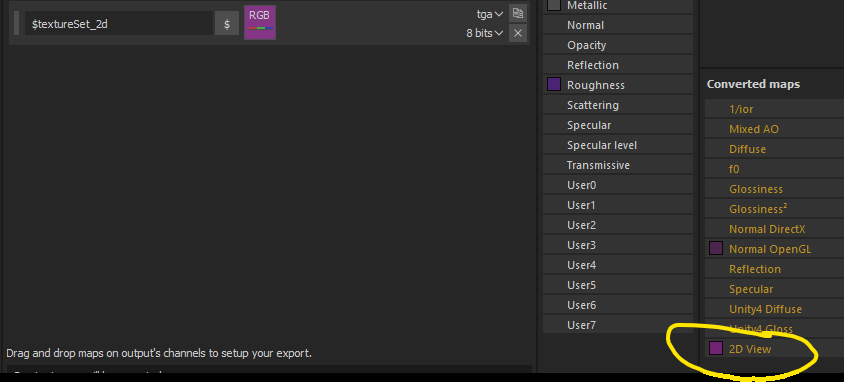Select the 2D View converted map

775,349
